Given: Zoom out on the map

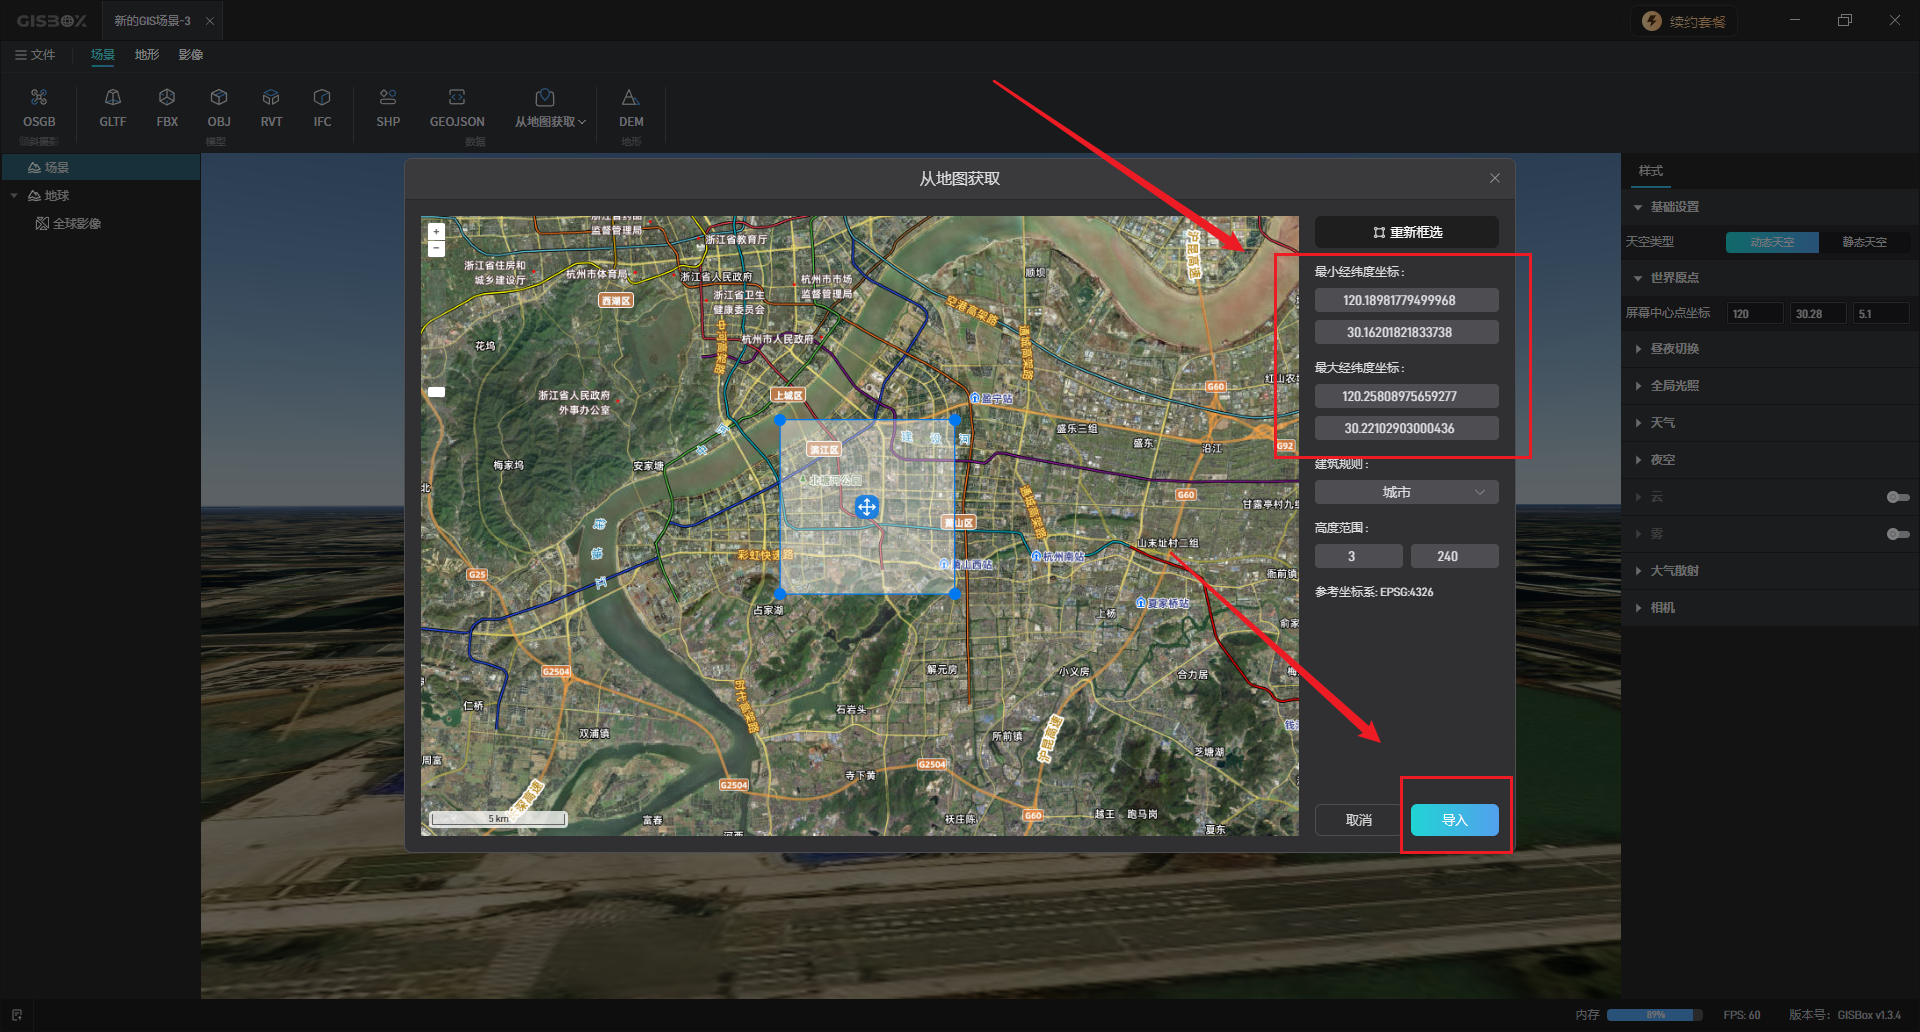Looking at the screenshot, I should pyautogui.click(x=436, y=248).
